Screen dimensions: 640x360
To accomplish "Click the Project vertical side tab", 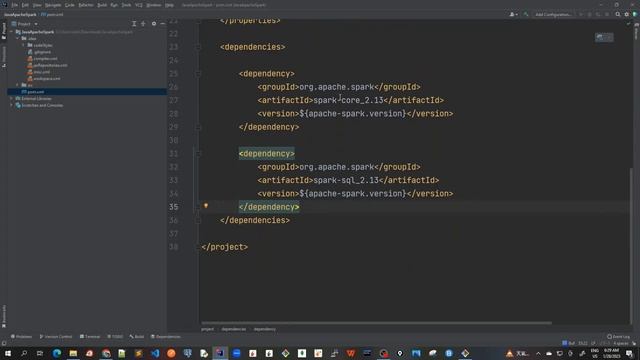I will click(4, 31).
